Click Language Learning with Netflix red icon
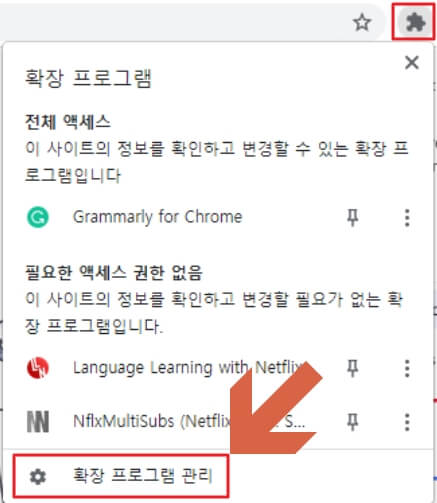 coord(38,368)
